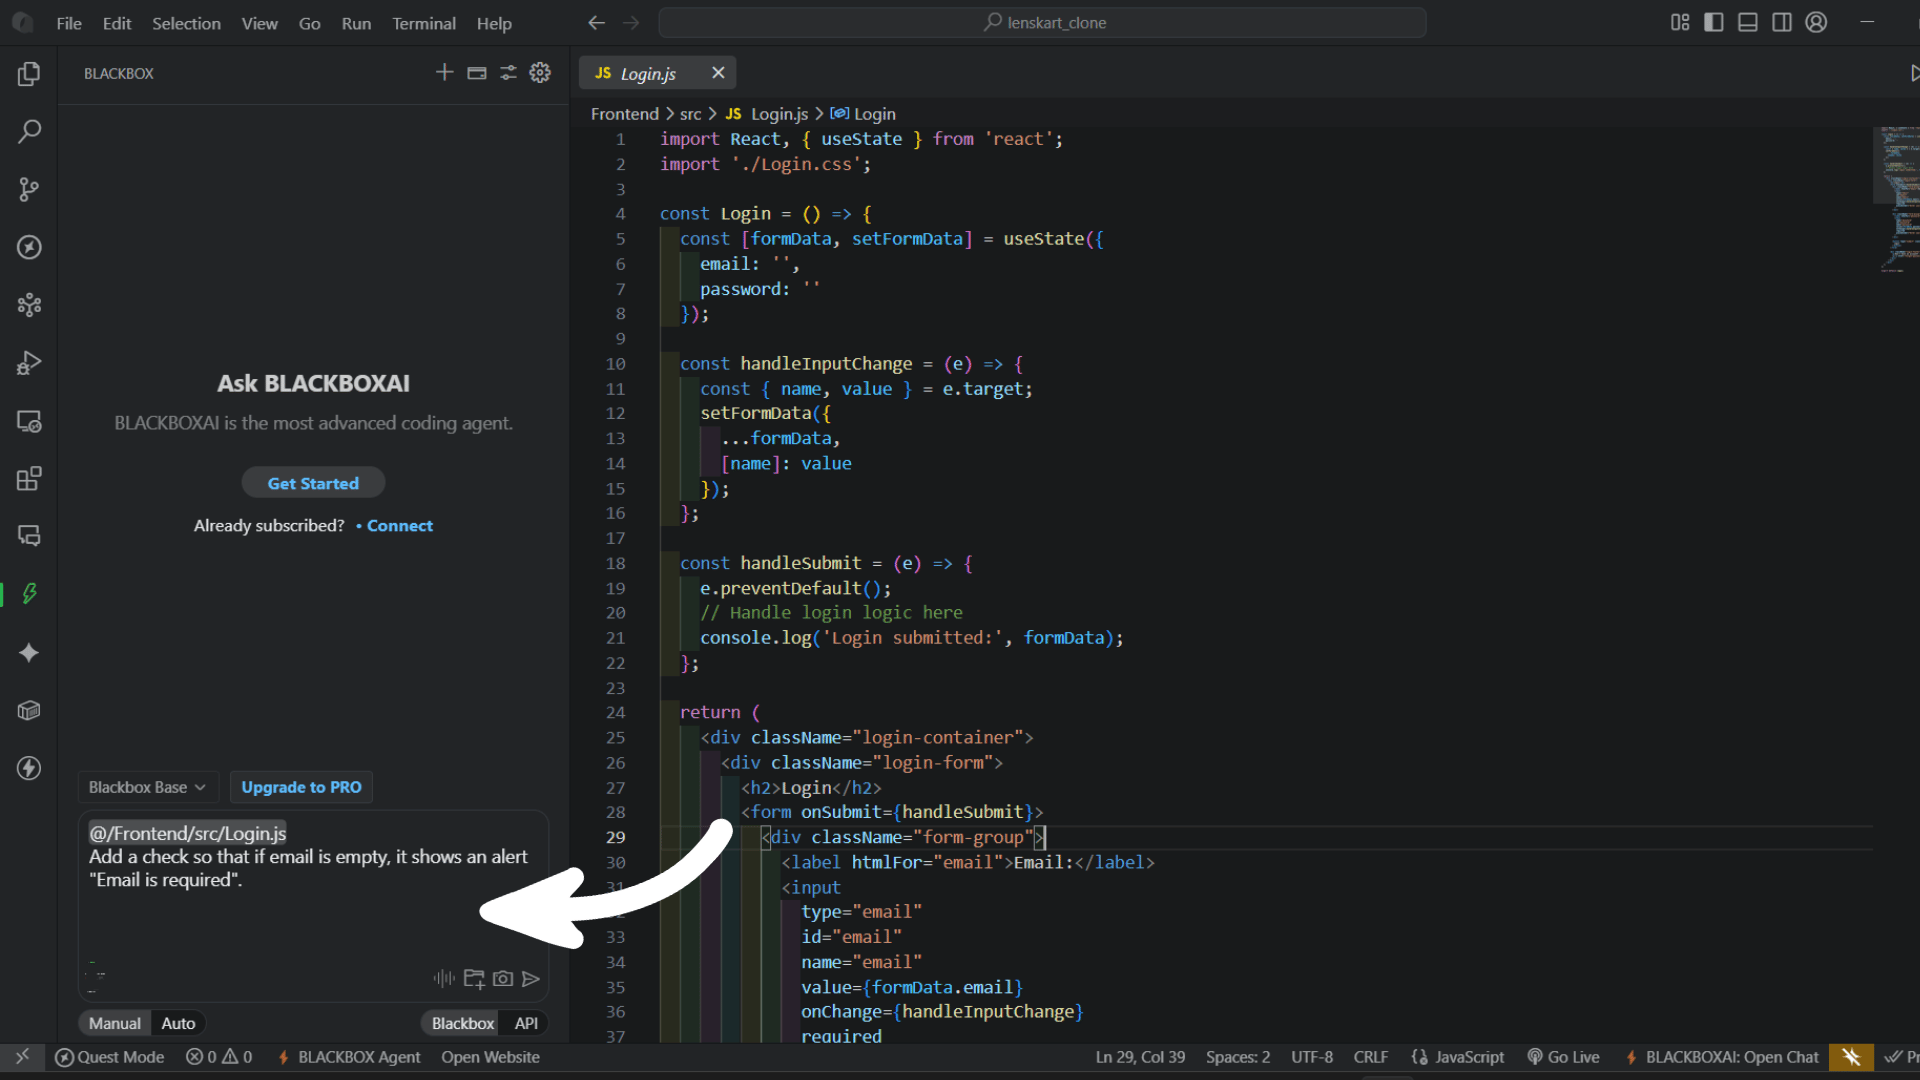Image resolution: width=1920 pixels, height=1080 pixels.
Task: Click Customize Layout icon in title bar
Action: [x=1680, y=22]
